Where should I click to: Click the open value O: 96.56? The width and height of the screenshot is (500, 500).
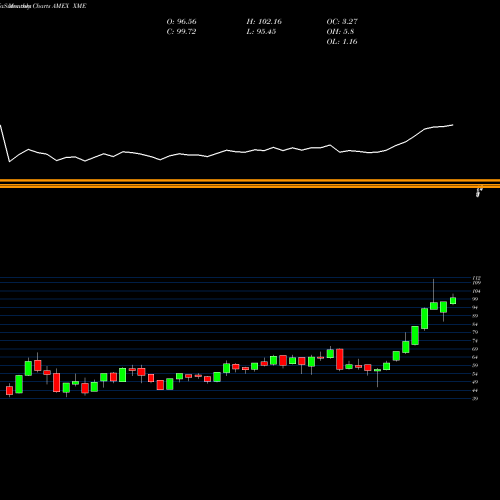pos(181,22)
